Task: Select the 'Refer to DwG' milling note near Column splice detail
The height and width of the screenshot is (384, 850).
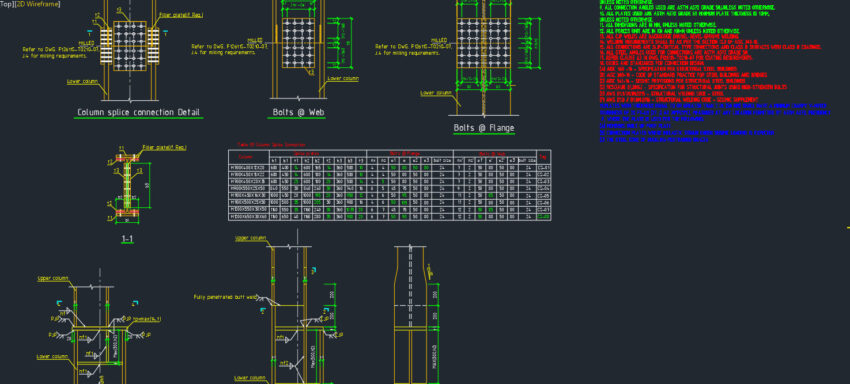Action: click(x=61, y=52)
